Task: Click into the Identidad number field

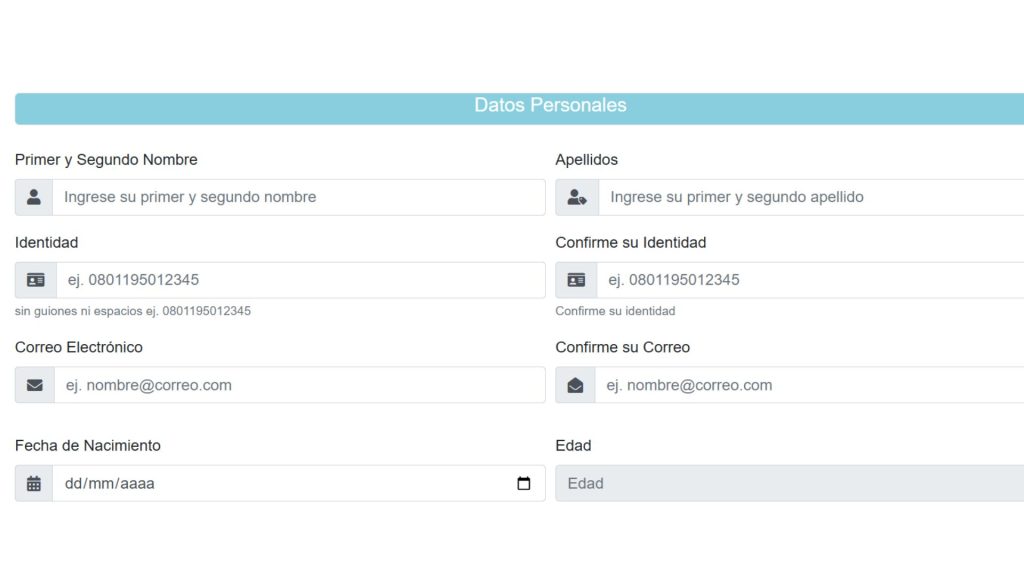Action: pos(300,280)
